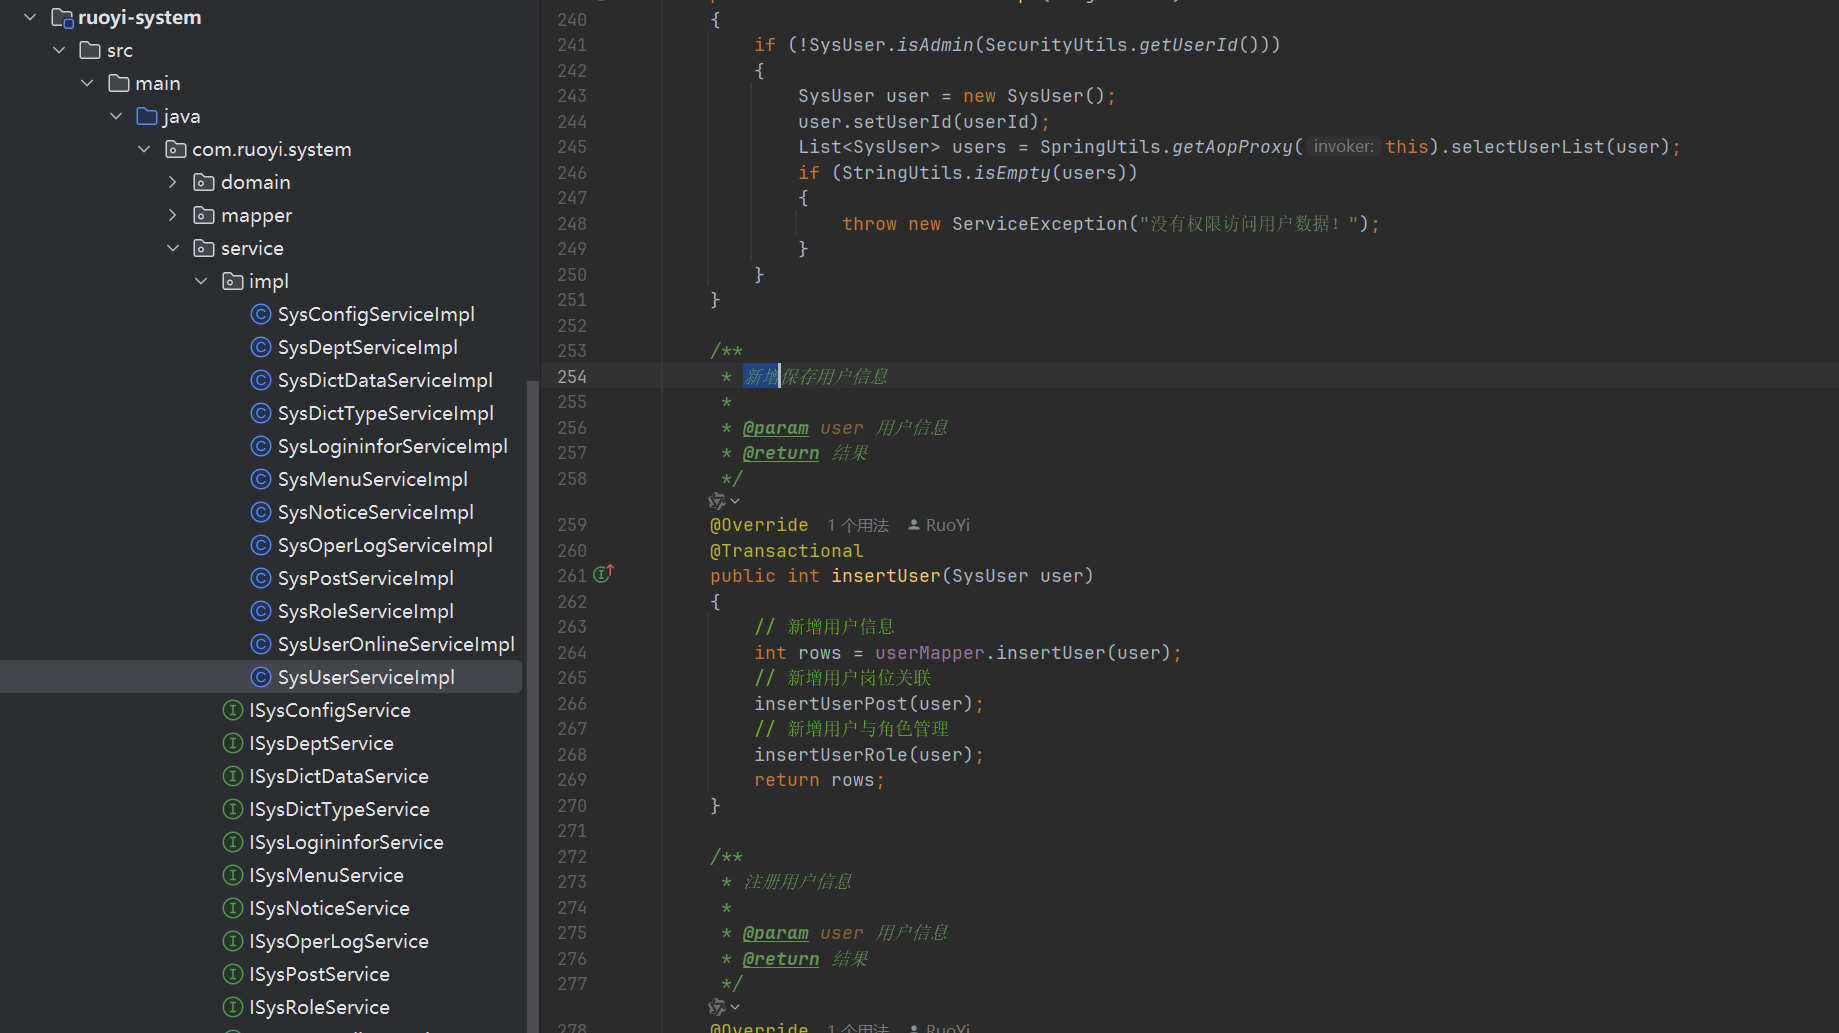Viewport: 1839px width, 1033px height.
Task: Click the domain package icon
Action: (204, 182)
